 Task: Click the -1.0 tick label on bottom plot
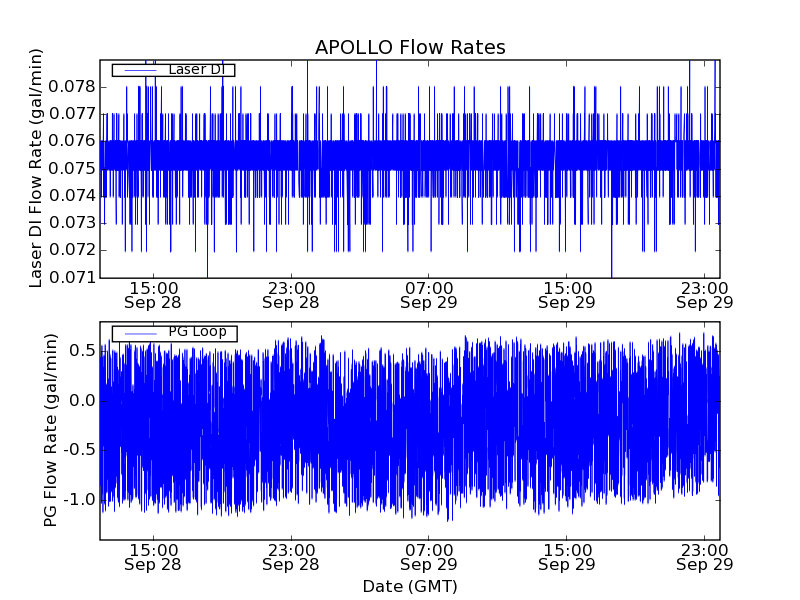[x=80, y=499]
